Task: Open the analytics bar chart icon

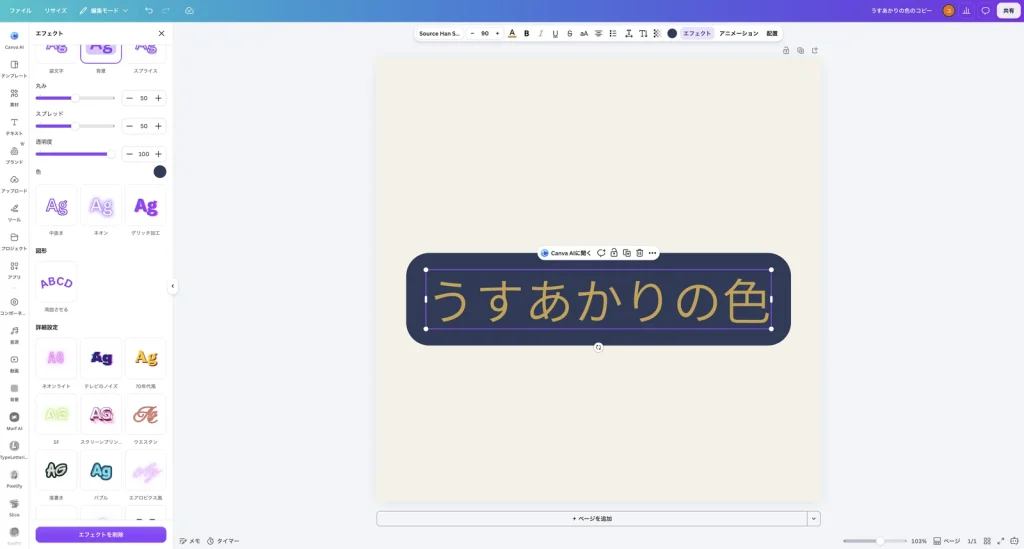Action: click(967, 10)
